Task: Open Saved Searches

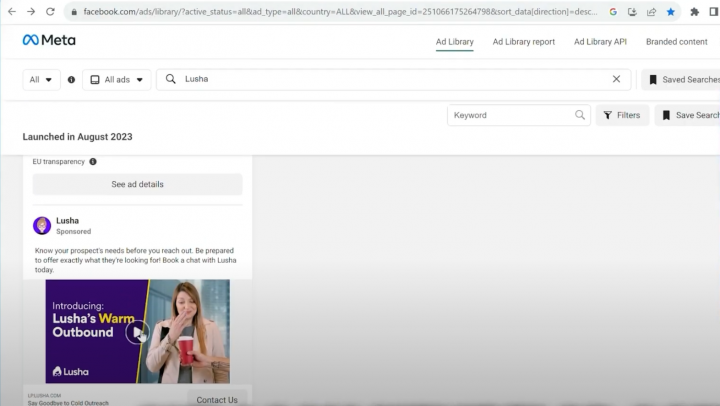Action: point(682,79)
